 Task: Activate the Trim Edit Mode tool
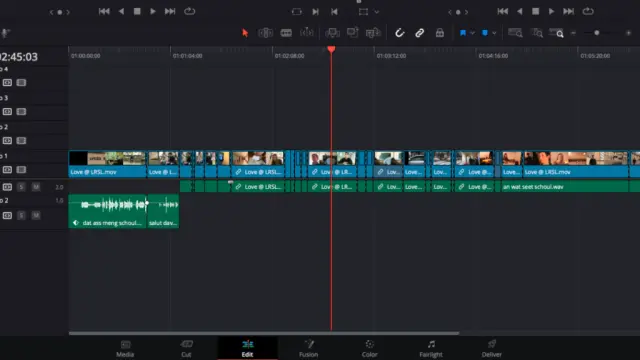click(265, 33)
